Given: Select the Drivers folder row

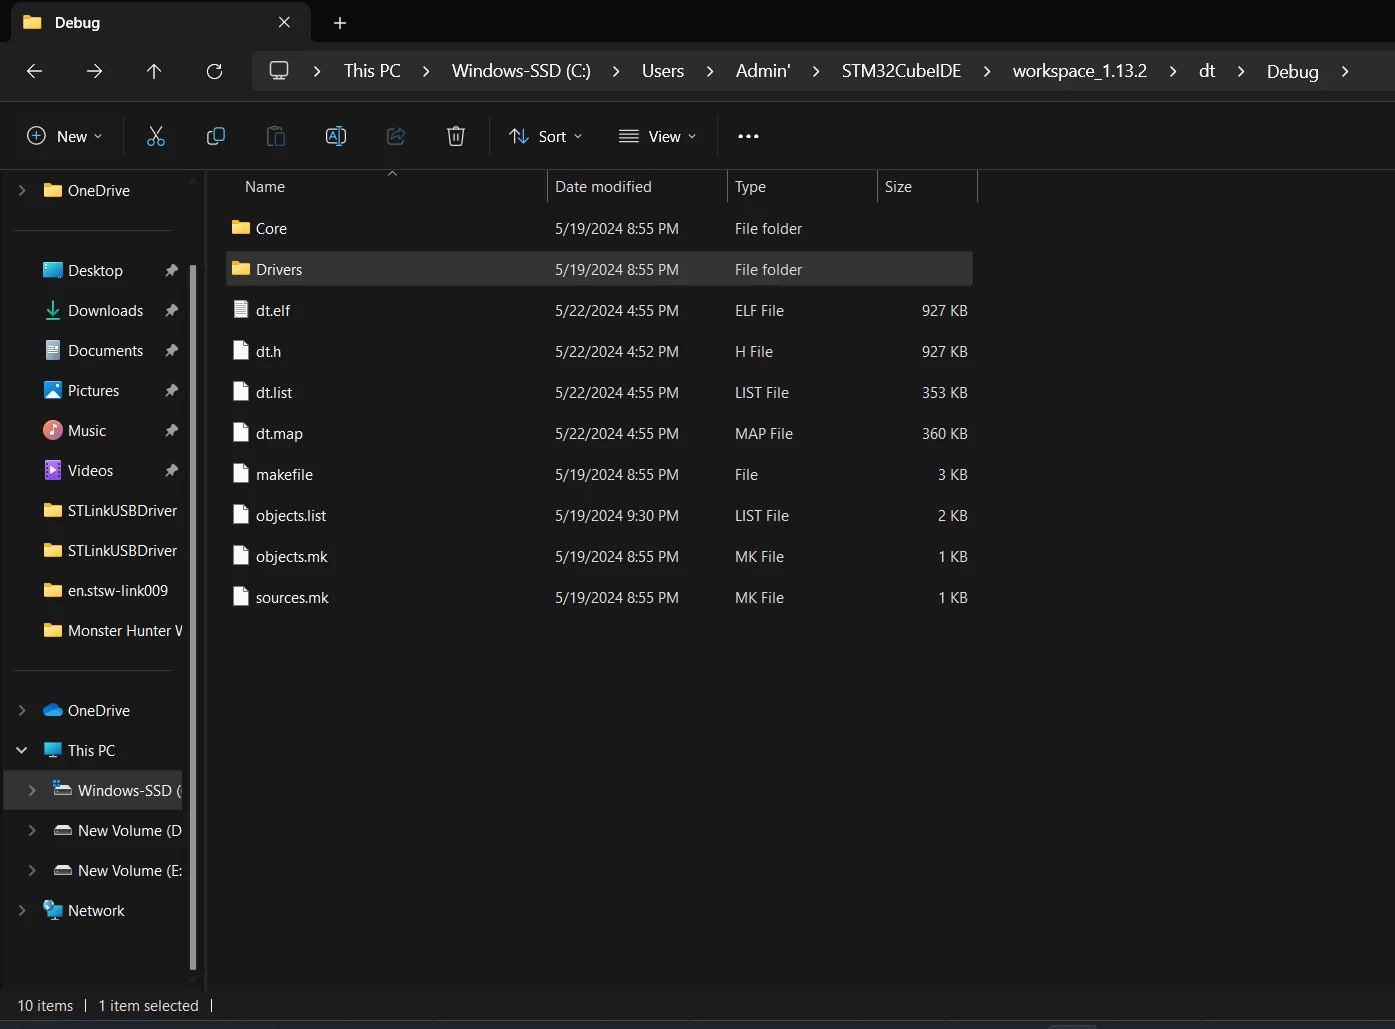Looking at the screenshot, I should pyautogui.click(x=599, y=269).
